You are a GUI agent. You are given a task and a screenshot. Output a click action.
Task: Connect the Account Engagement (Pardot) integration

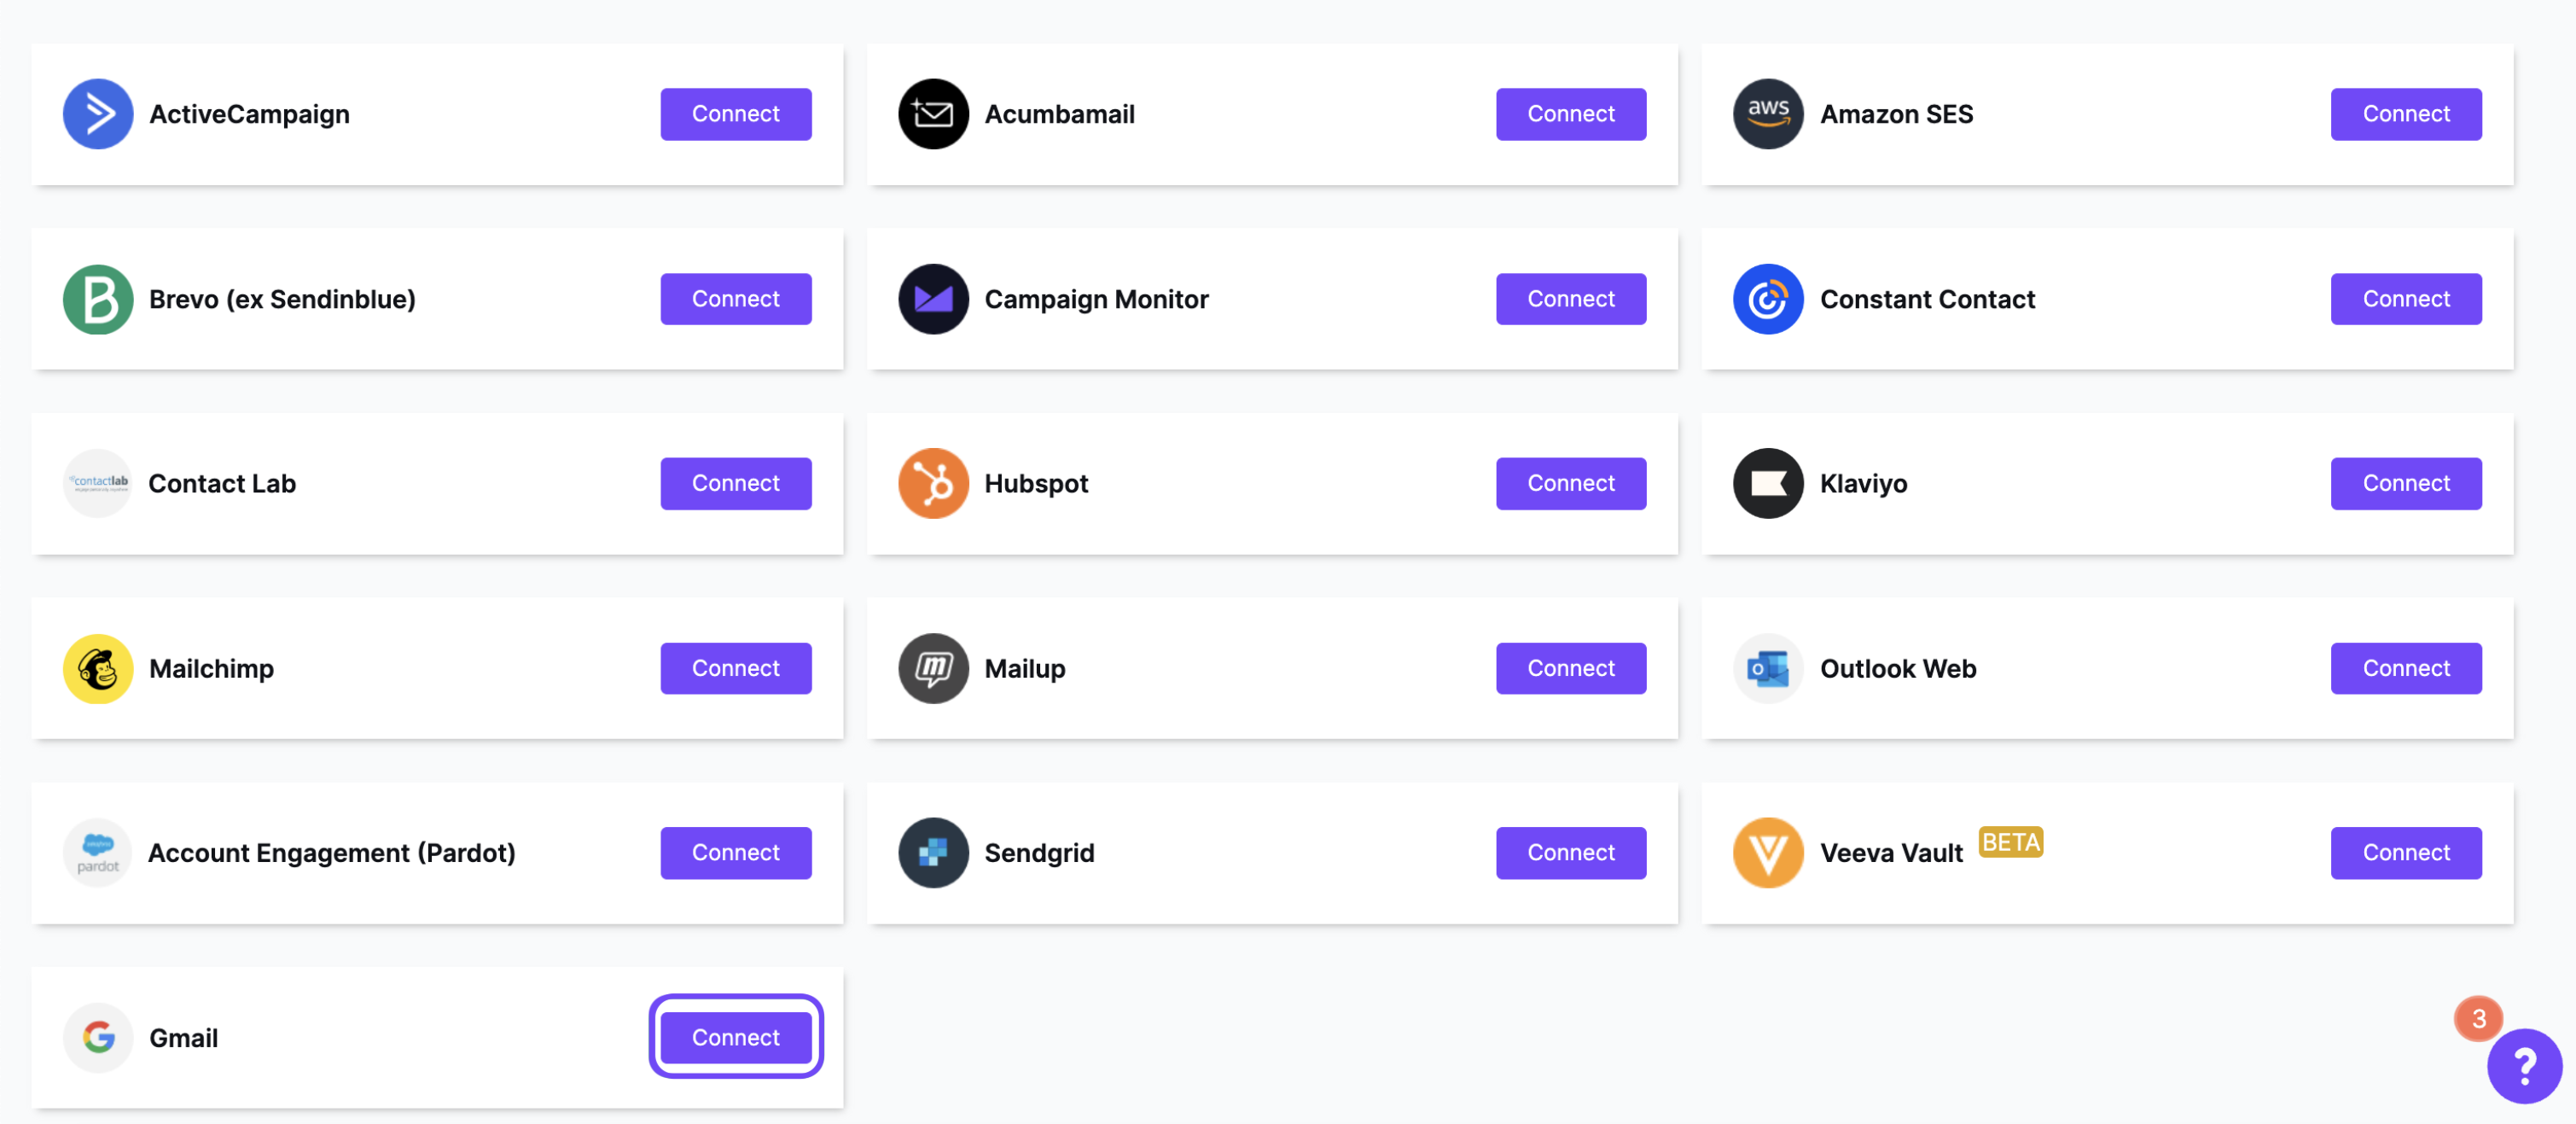736,853
